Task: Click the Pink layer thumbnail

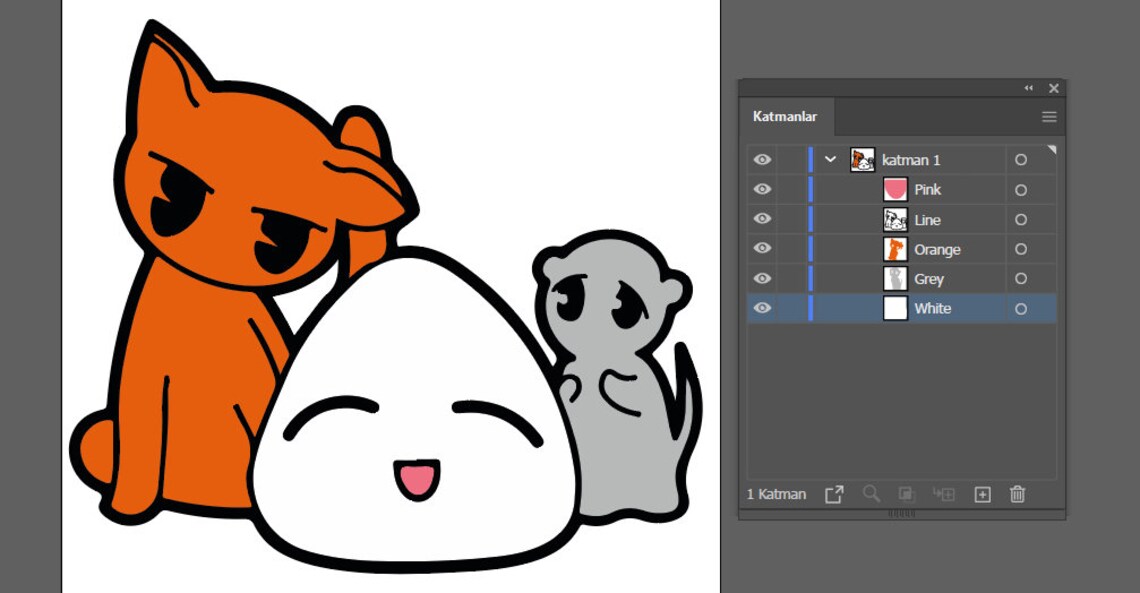Action: 895,189
